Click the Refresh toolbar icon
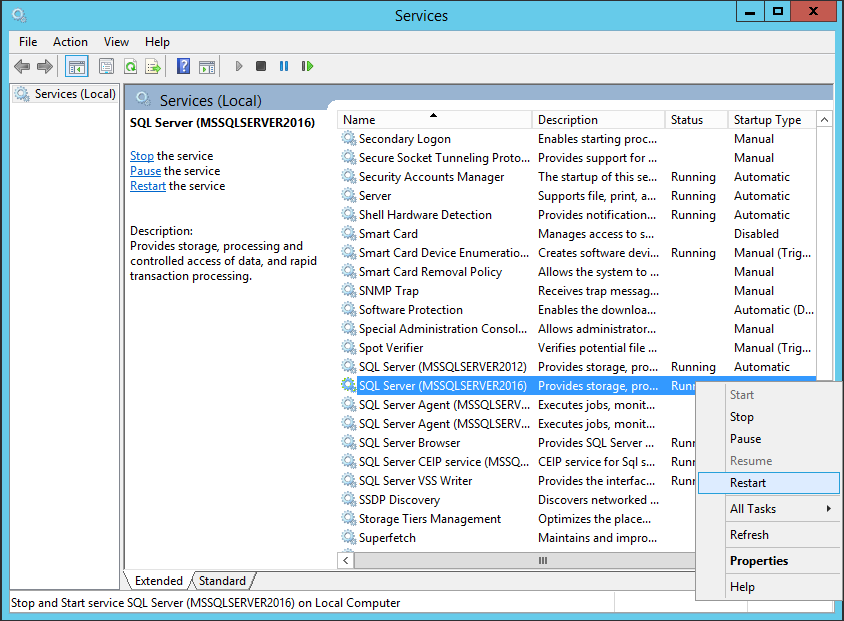 [130, 67]
